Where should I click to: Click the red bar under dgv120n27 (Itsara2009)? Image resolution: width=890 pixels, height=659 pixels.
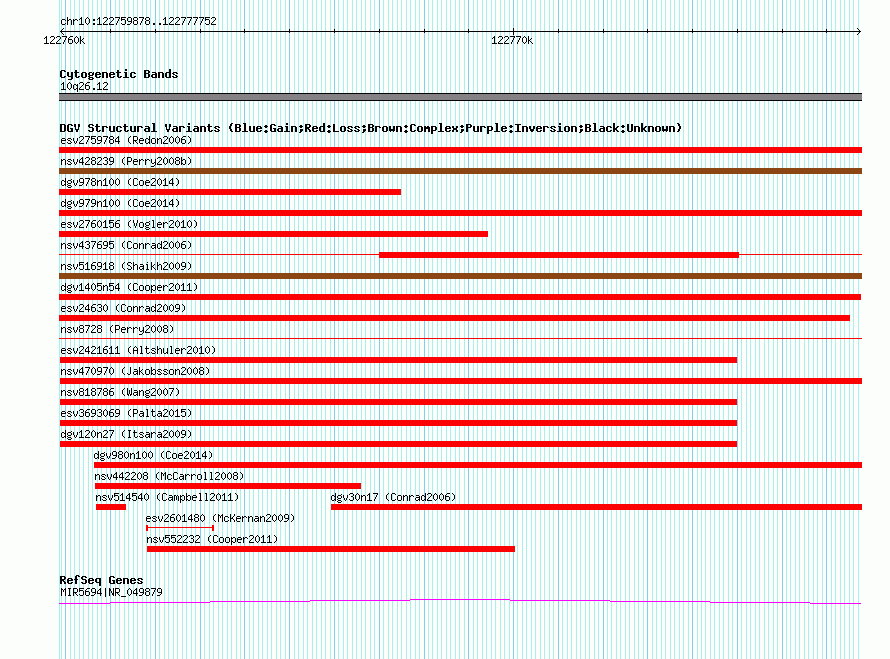point(398,444)
